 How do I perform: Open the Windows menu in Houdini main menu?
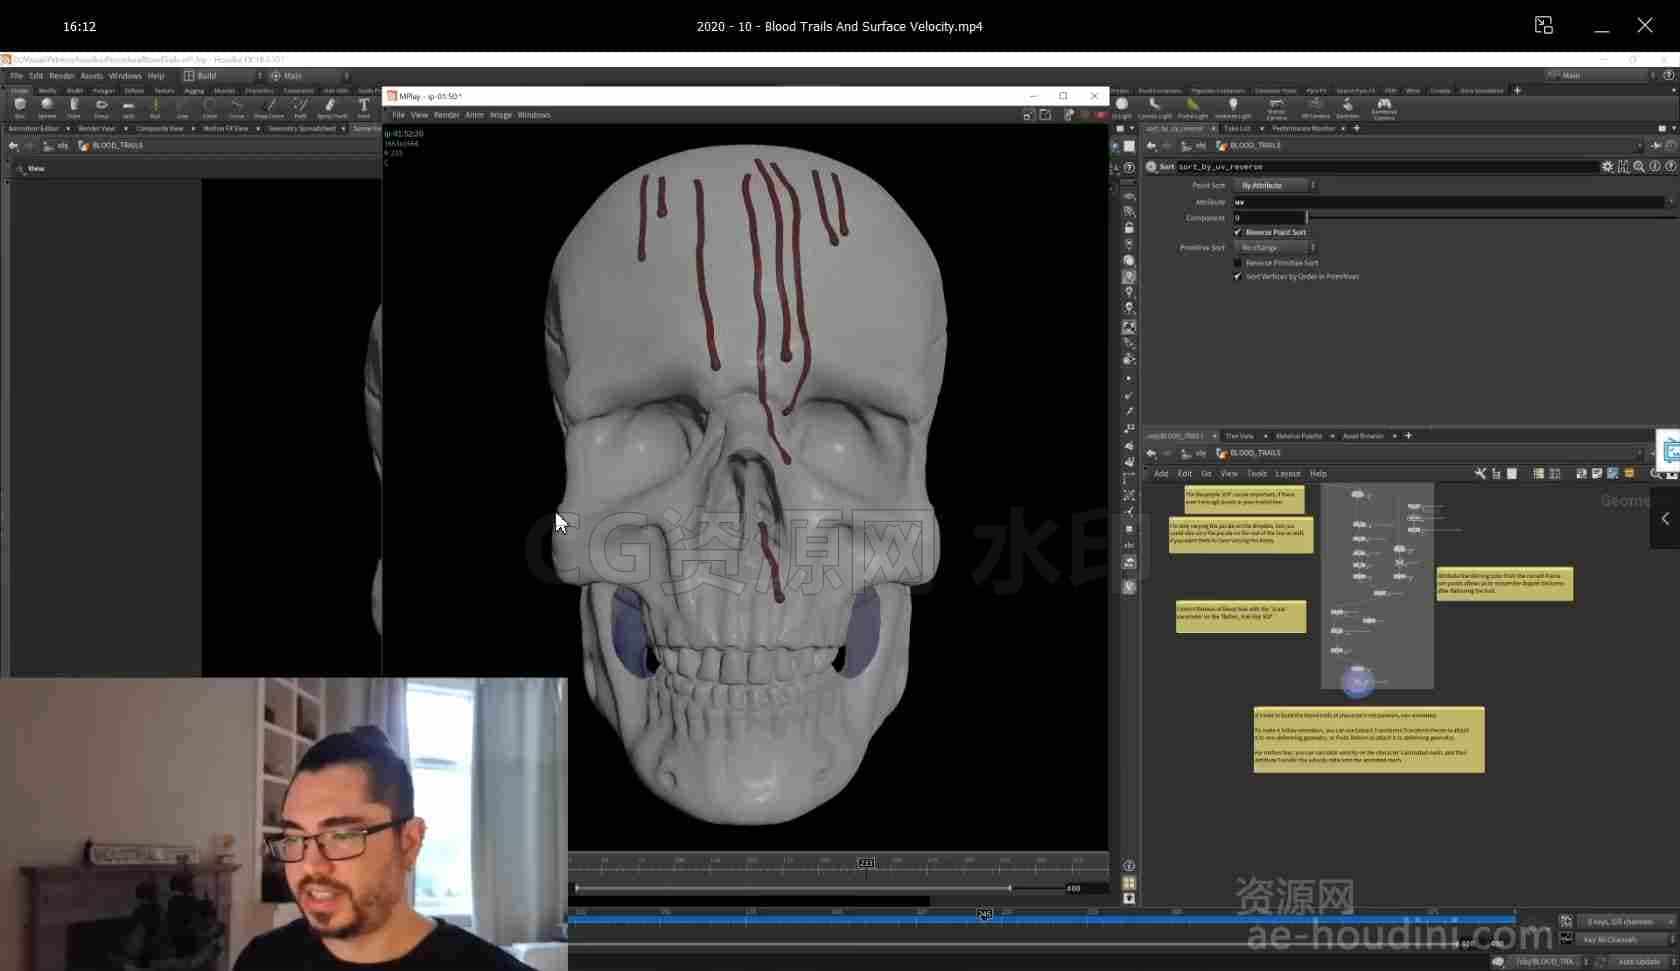[x=125, y=76]
